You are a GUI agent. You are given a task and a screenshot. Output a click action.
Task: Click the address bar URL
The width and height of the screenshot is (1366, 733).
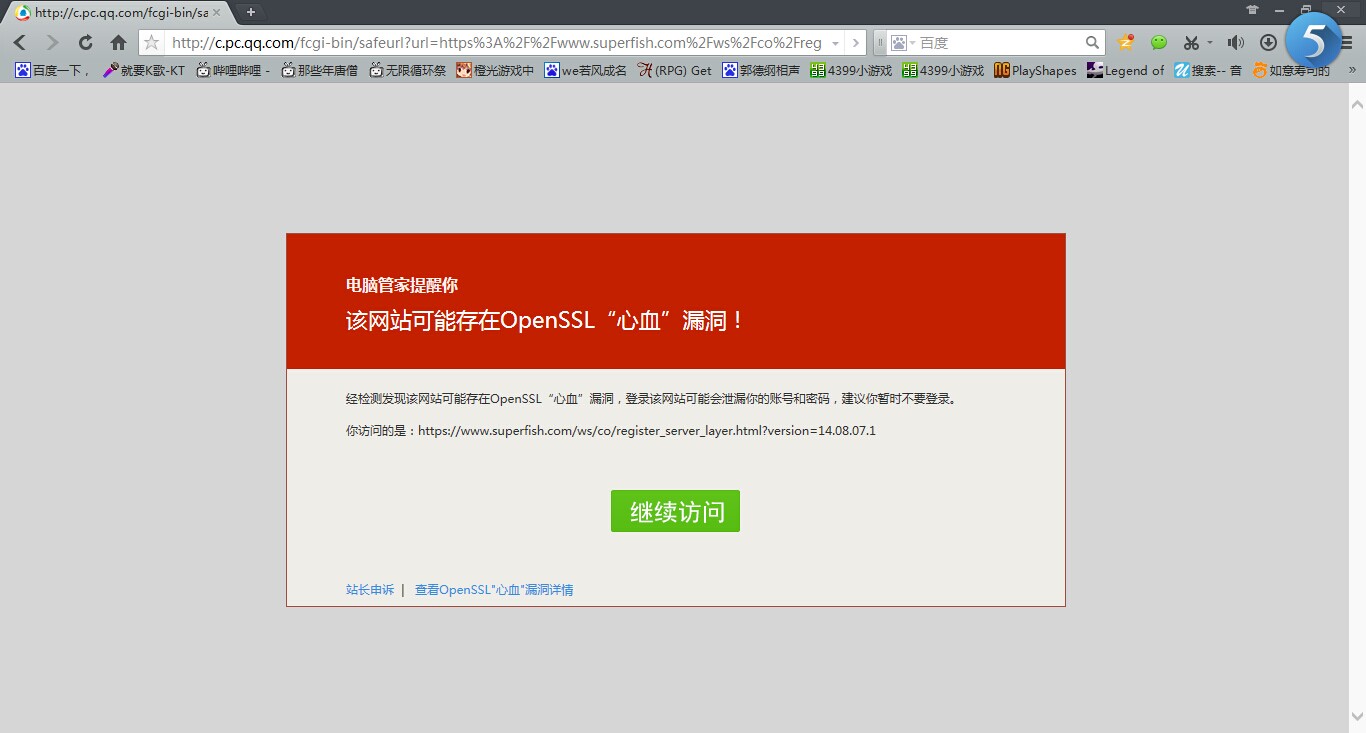coord(496,43)
